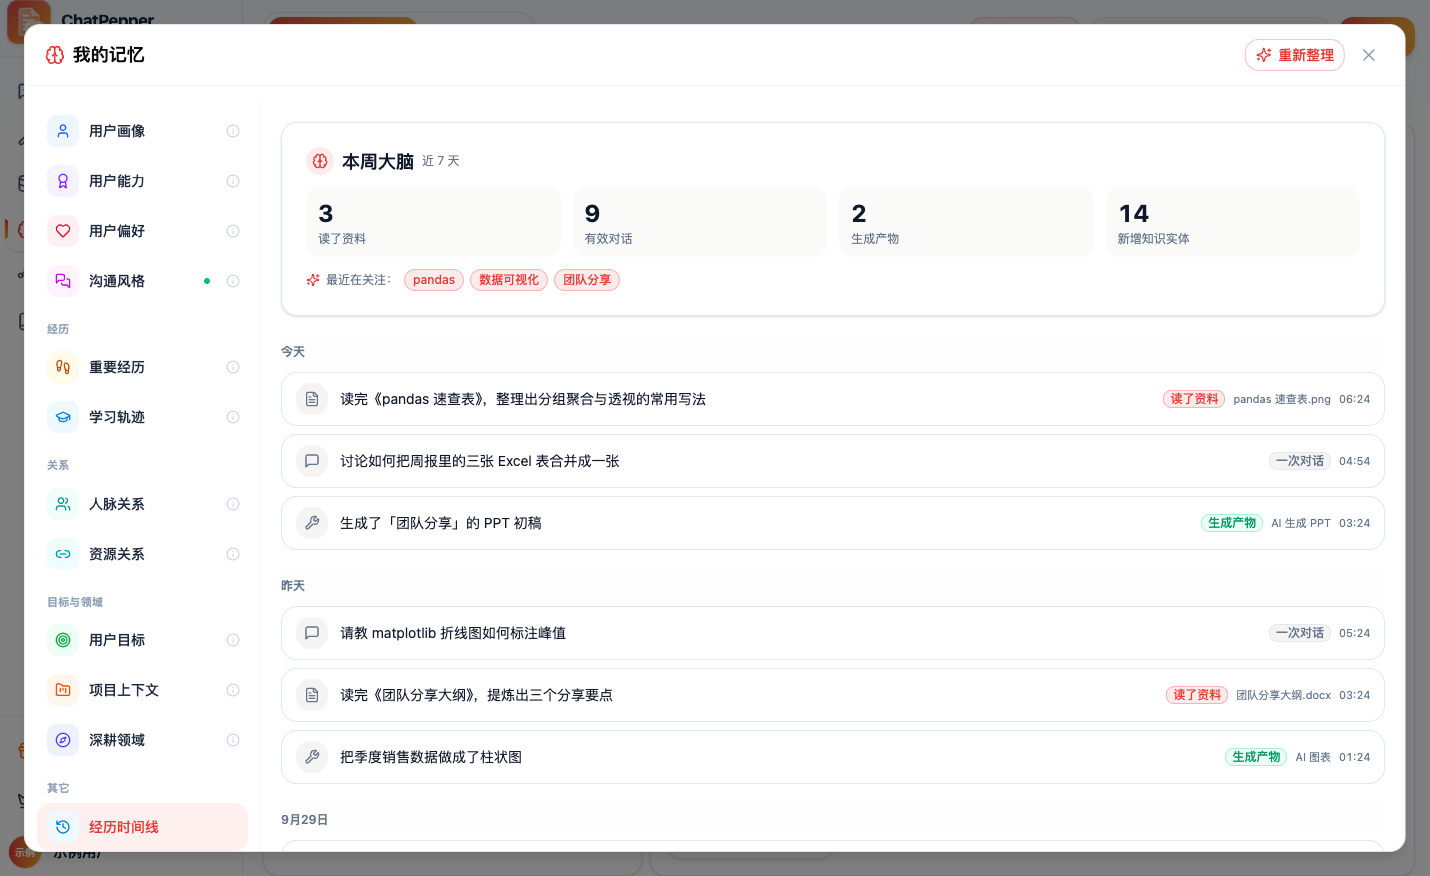This screenshot has width=1430, height=876.
Task: Click the AI 生成 PPT source label
Action: click(x=1301, y=523)
